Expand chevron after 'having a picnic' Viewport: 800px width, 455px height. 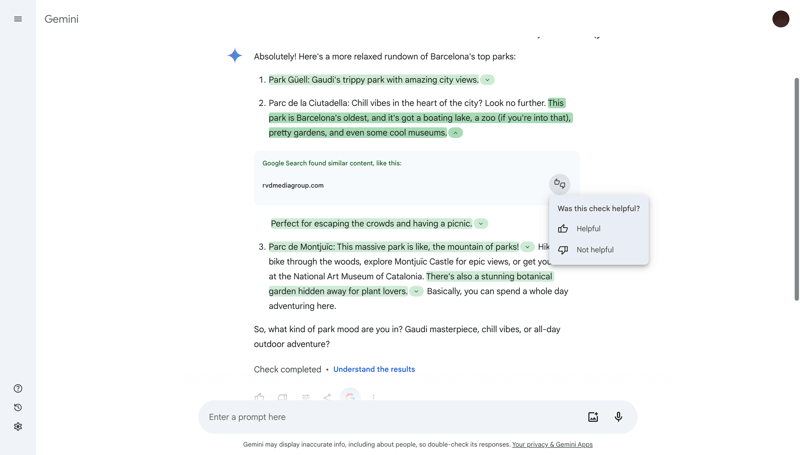[x=481, y=224]
